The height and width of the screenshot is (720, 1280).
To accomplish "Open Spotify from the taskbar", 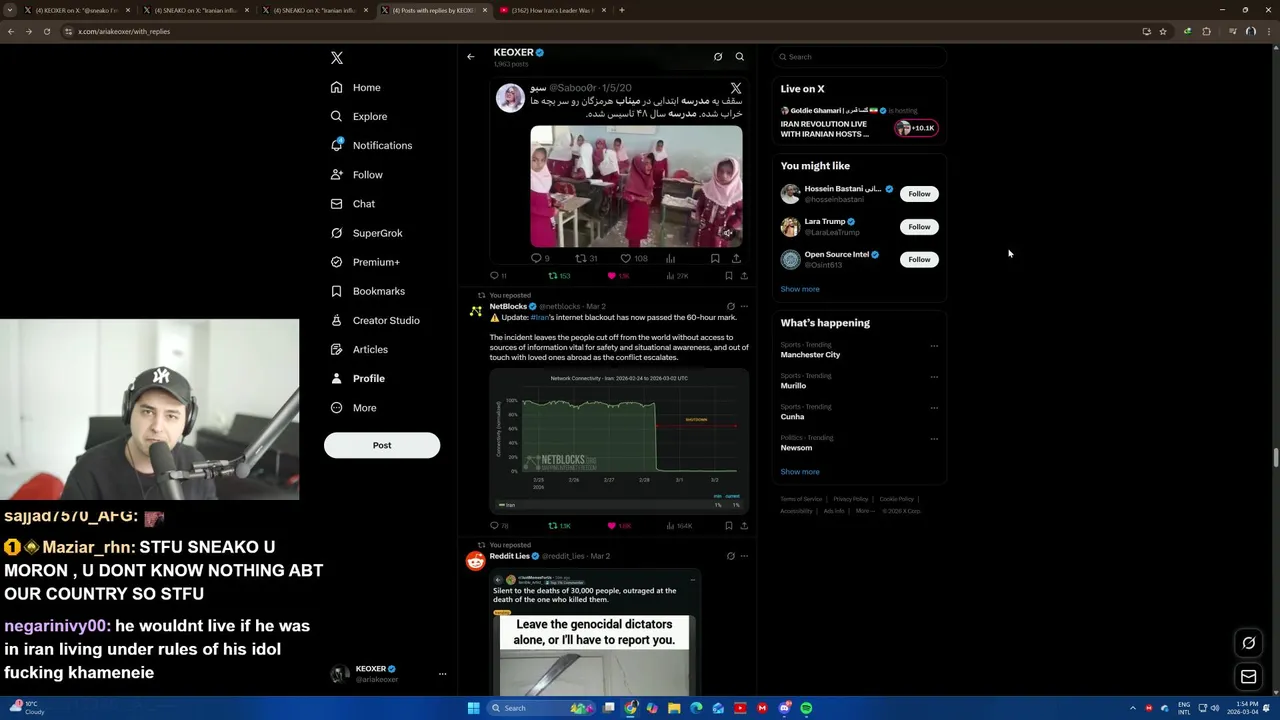I will [806, 708].
